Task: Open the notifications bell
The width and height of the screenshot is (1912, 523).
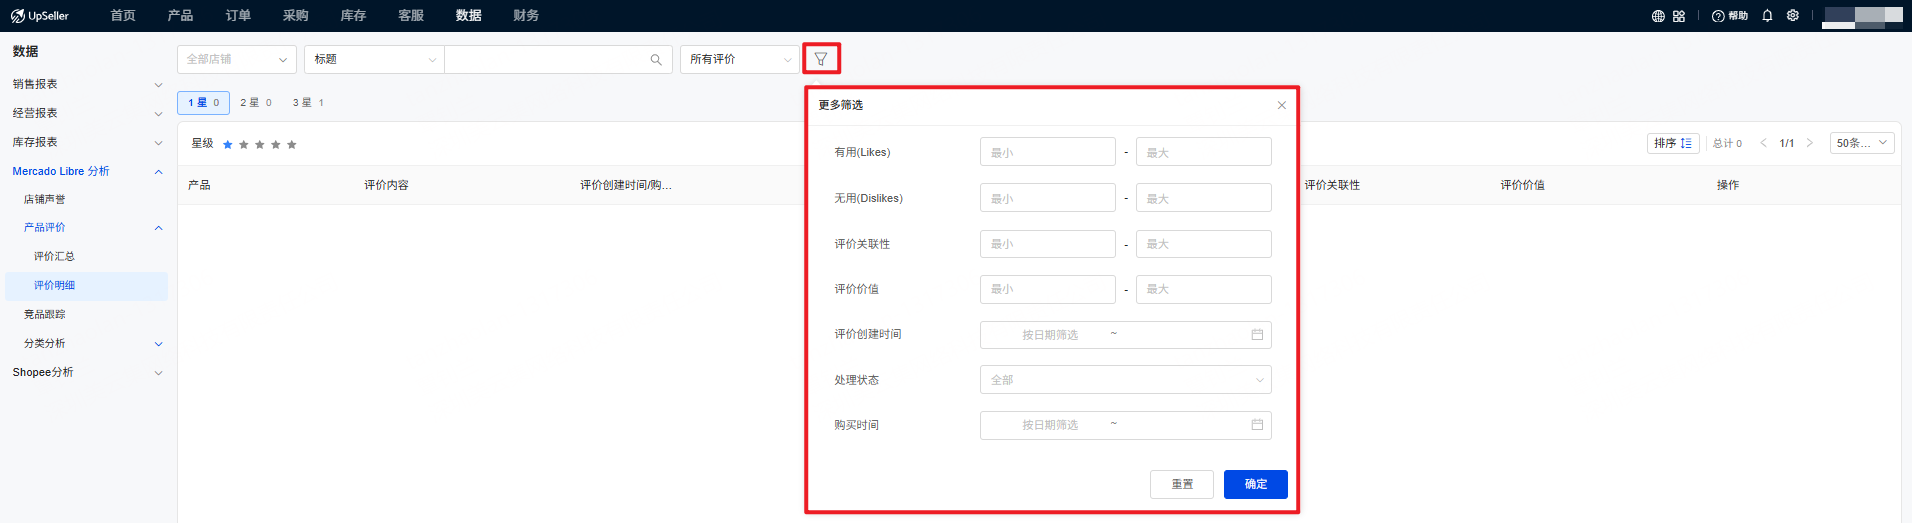Action: [x=1767, y=16]
